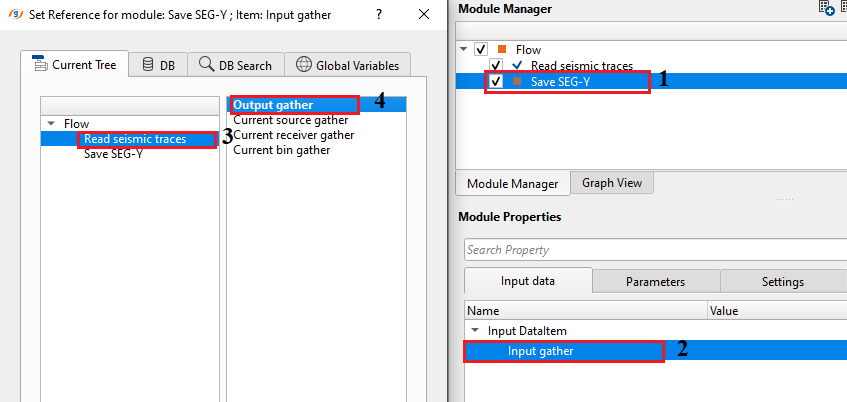Image resolution: width=847 pixels, height=402 pixels.
Task: Open the Global Variables tab
Action: (x=348, y=65)
